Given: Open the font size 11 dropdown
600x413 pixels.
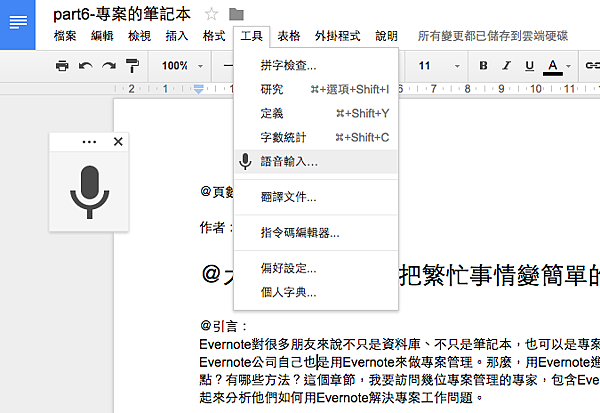Looking at the screenshot, I should [x=439, y=66].
